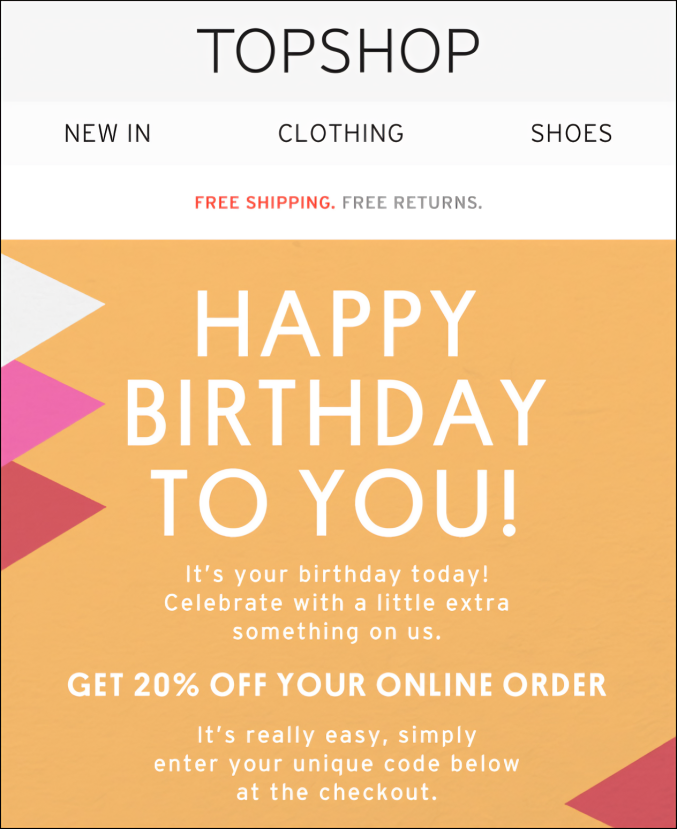Click the "at the checkout." line

click(338, 793)
